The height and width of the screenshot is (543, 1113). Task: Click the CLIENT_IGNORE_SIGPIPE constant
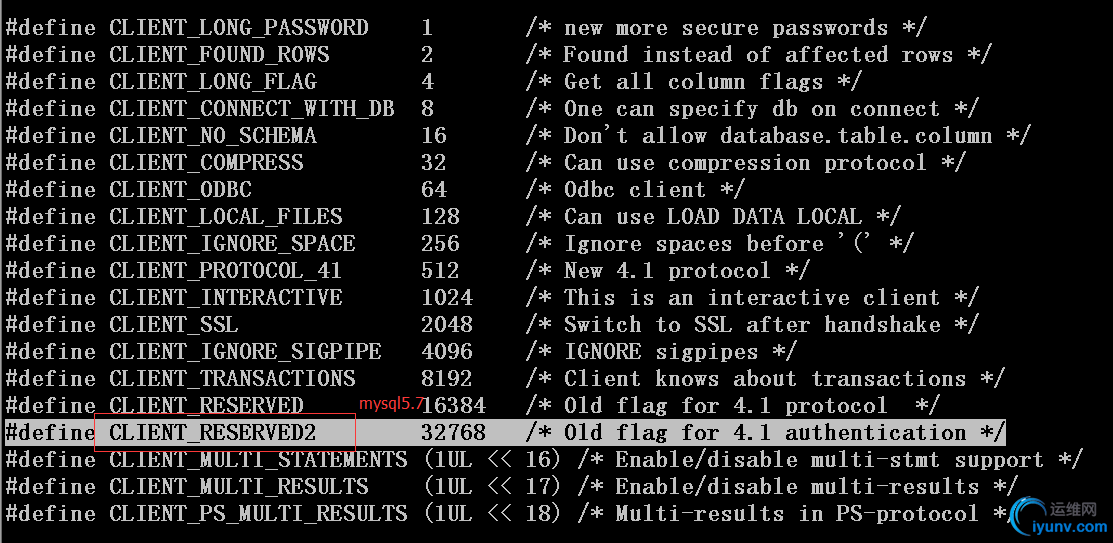(x=245, y=352)
